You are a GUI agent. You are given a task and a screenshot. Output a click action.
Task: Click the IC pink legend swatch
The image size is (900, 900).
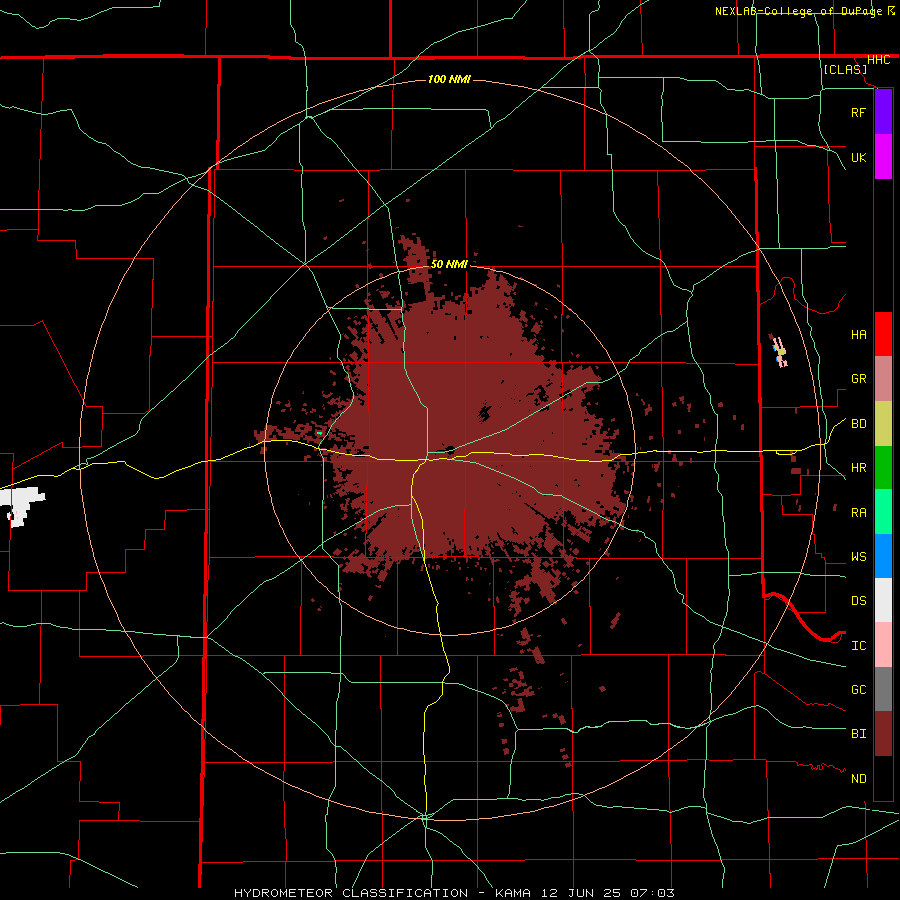(x=883, y=645)
